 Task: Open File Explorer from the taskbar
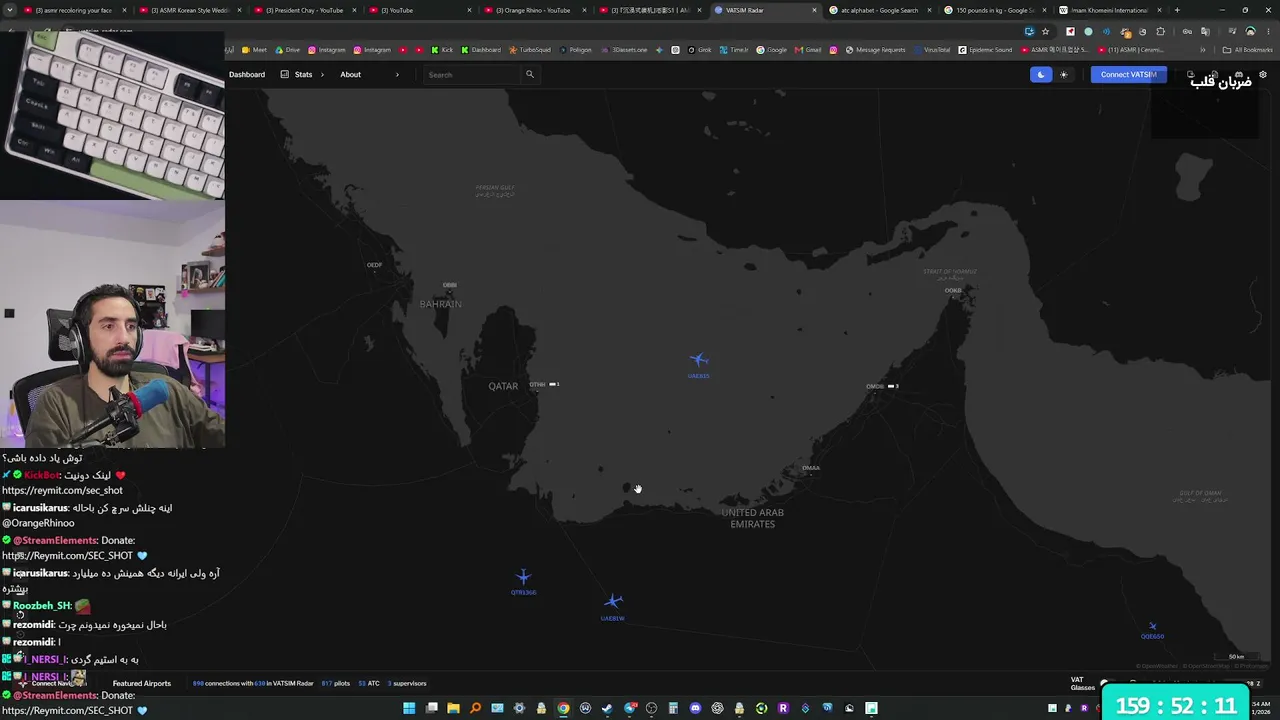[x=453, y=708]
